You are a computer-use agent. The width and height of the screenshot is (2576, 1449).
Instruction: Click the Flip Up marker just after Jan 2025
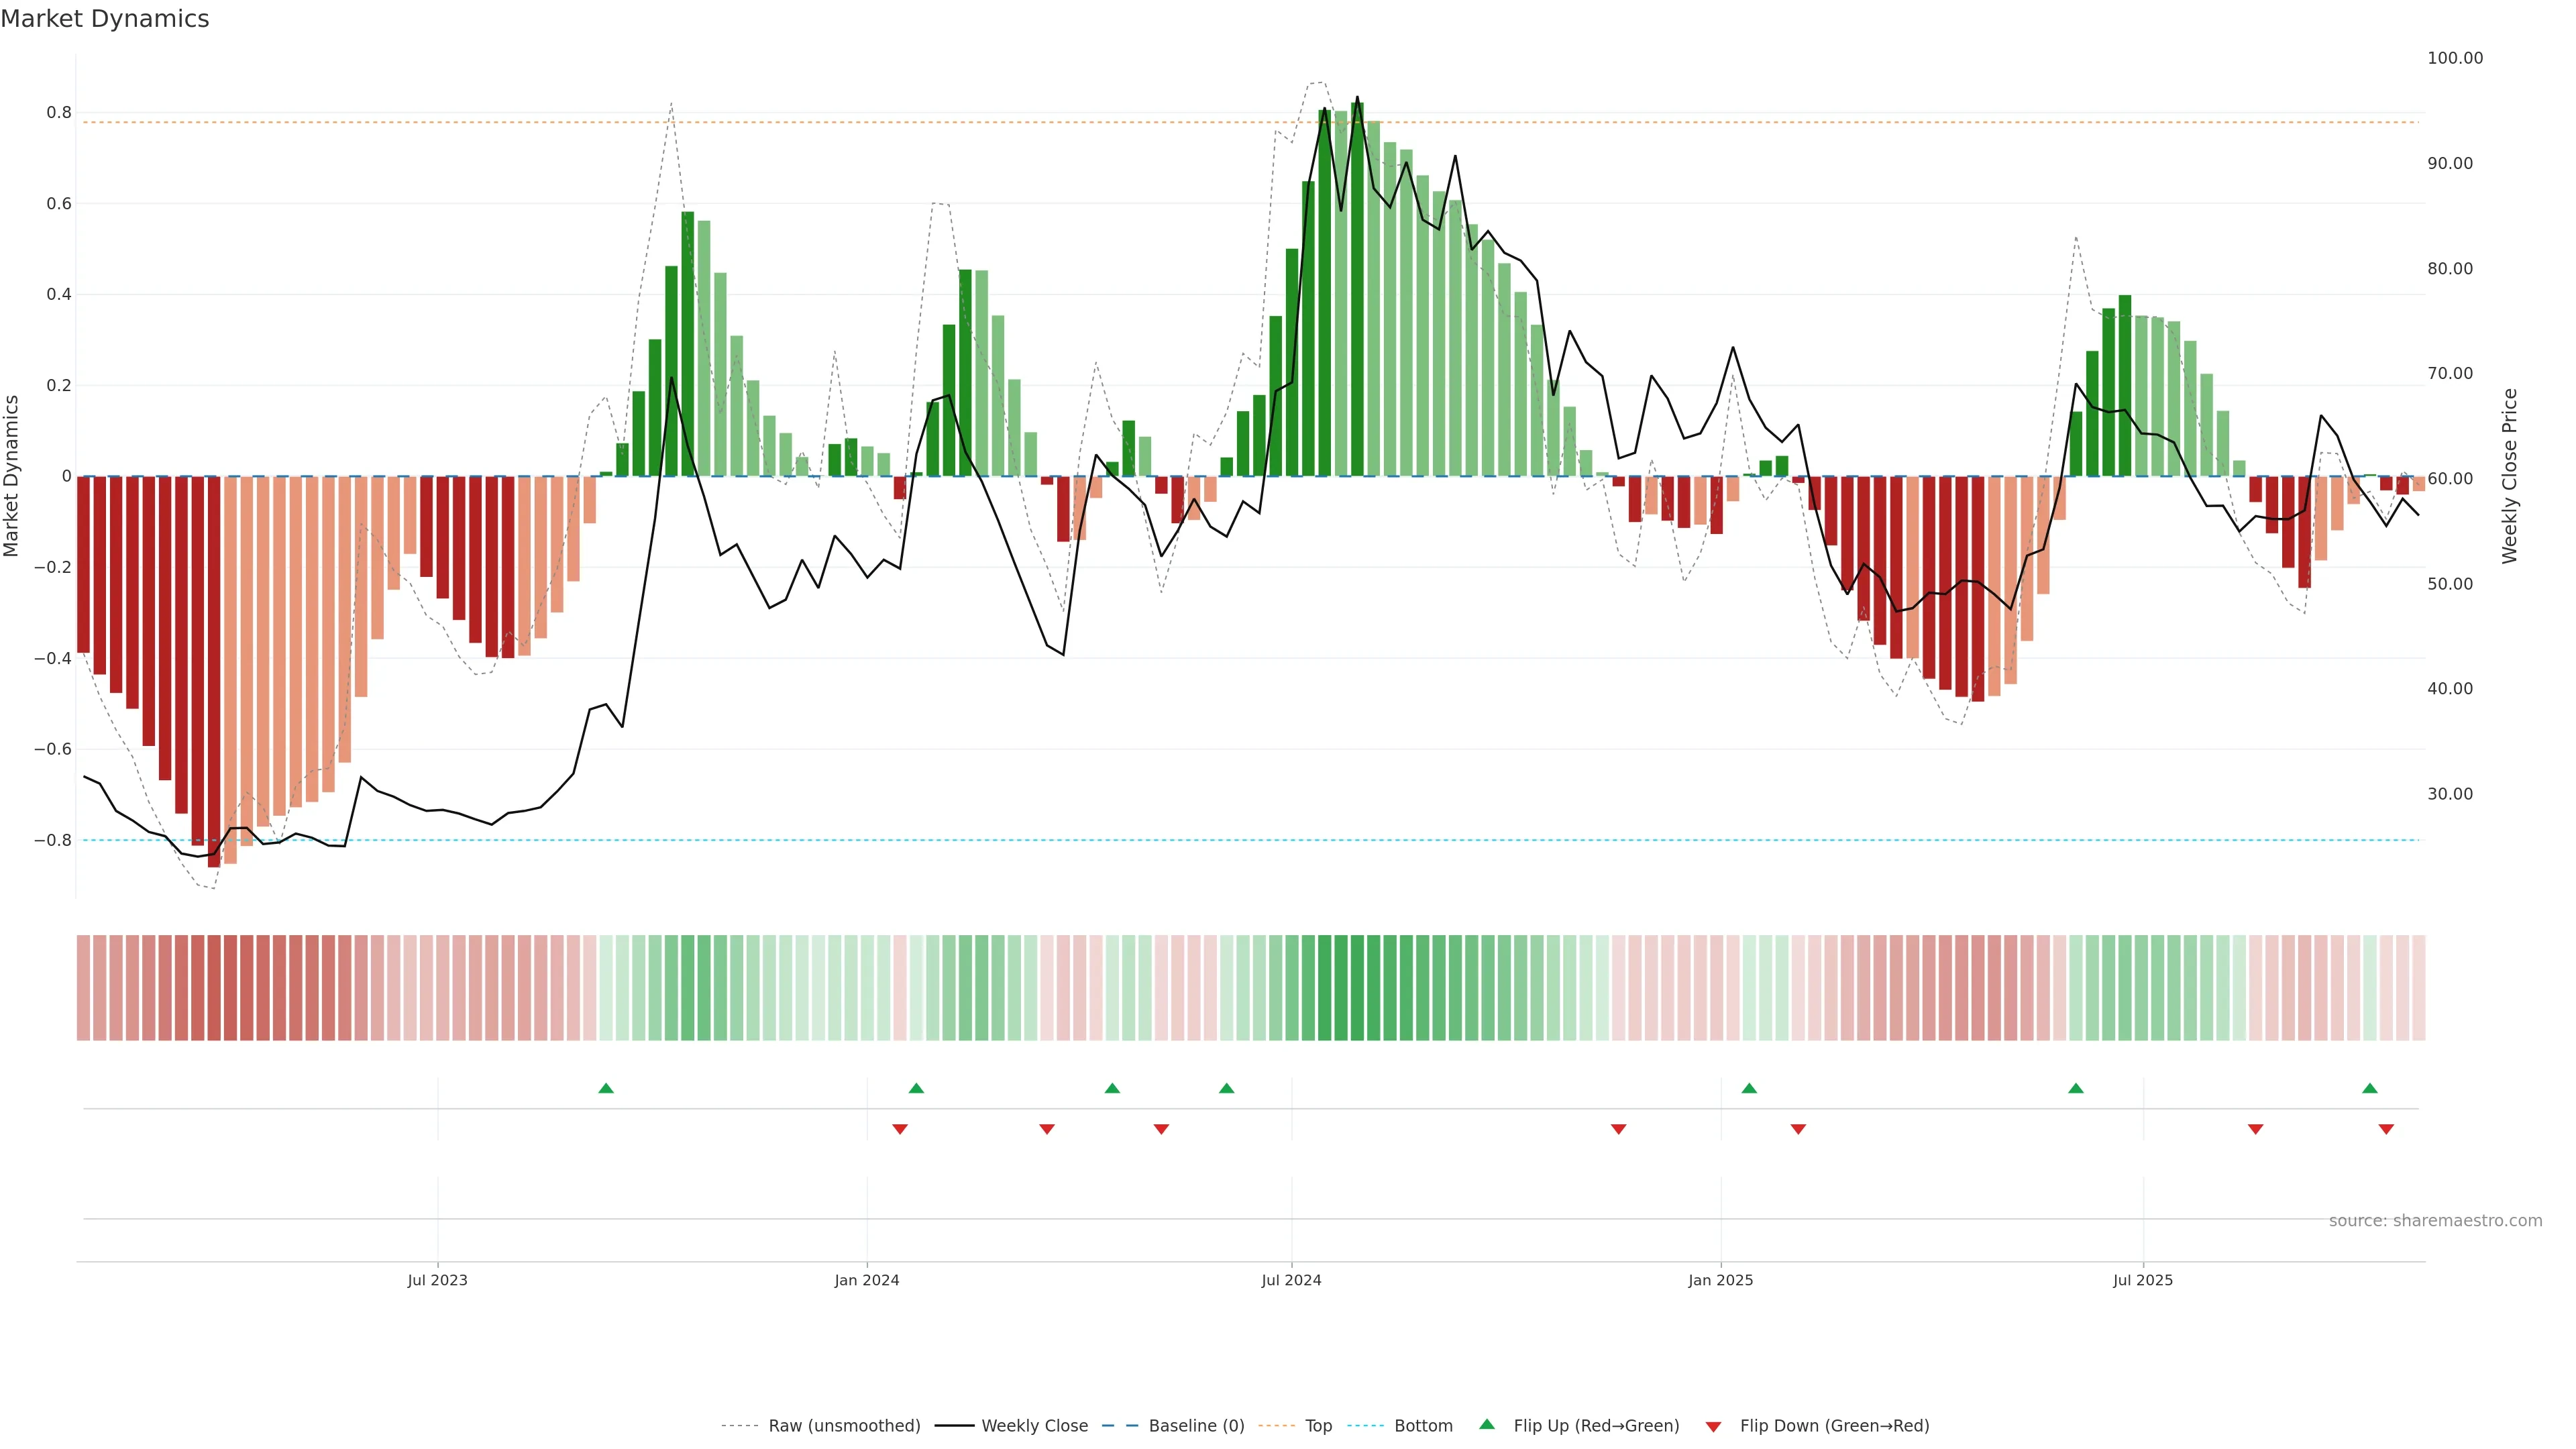pos(1749,1088)
